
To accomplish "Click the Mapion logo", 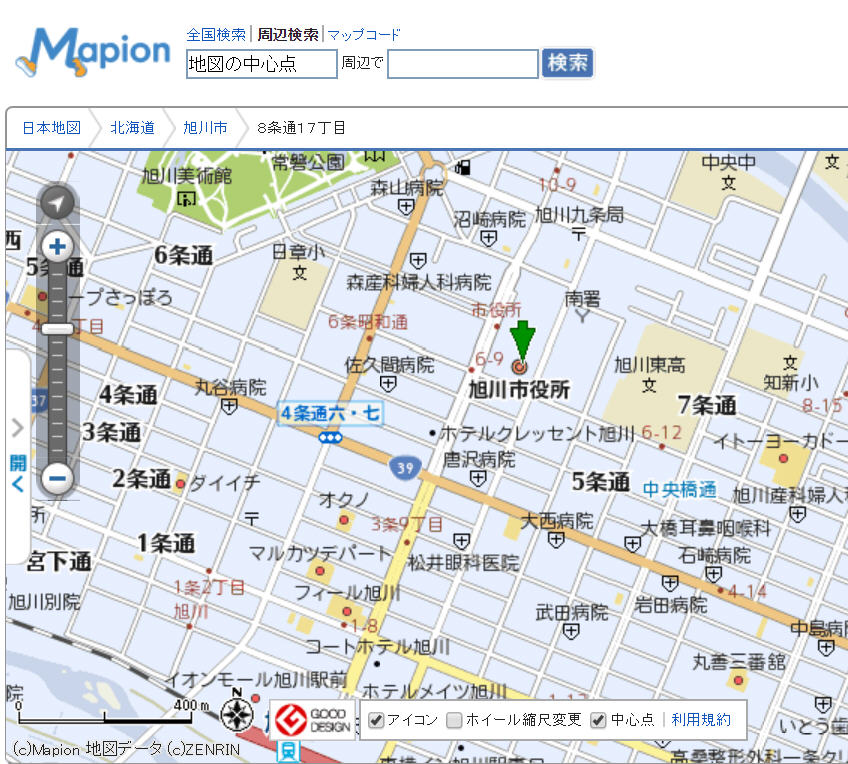I will [x=94, y=52].
